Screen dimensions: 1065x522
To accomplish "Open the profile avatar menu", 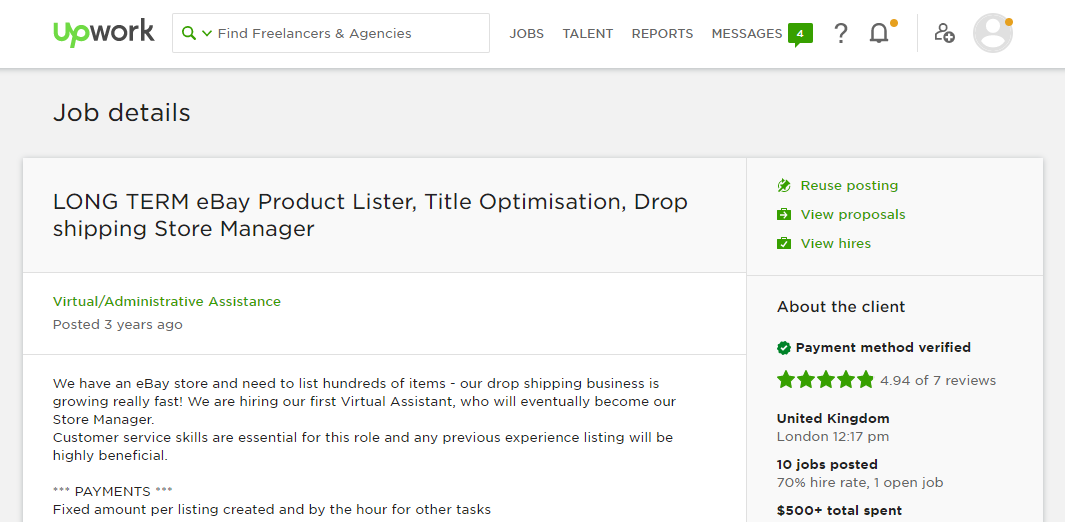I will pyautogui.click(x=992, y=33).
